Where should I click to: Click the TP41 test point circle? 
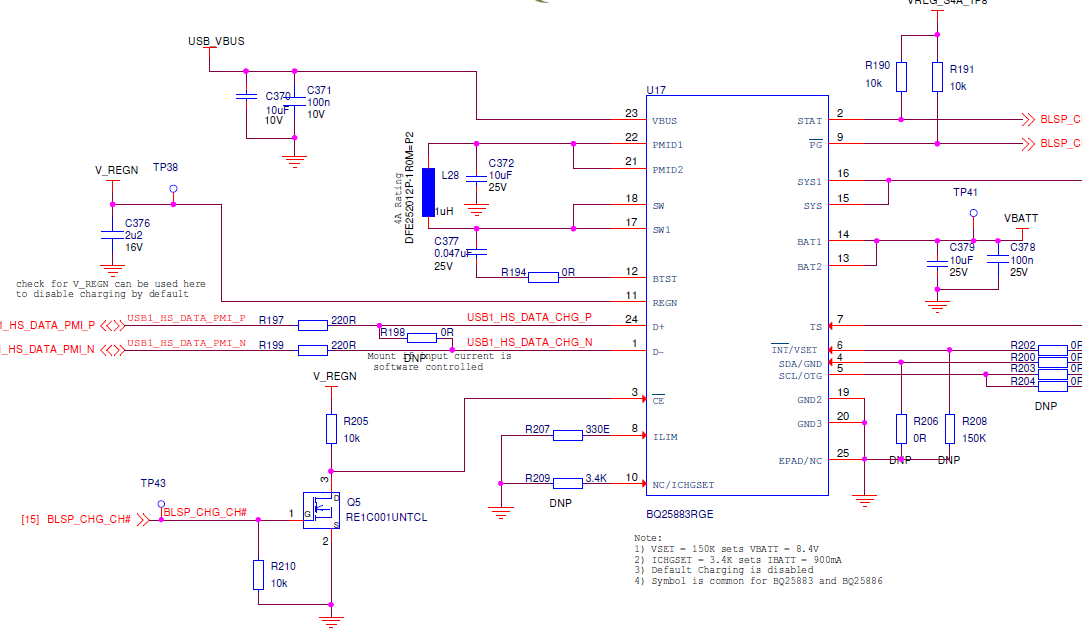tap(974, 213)
